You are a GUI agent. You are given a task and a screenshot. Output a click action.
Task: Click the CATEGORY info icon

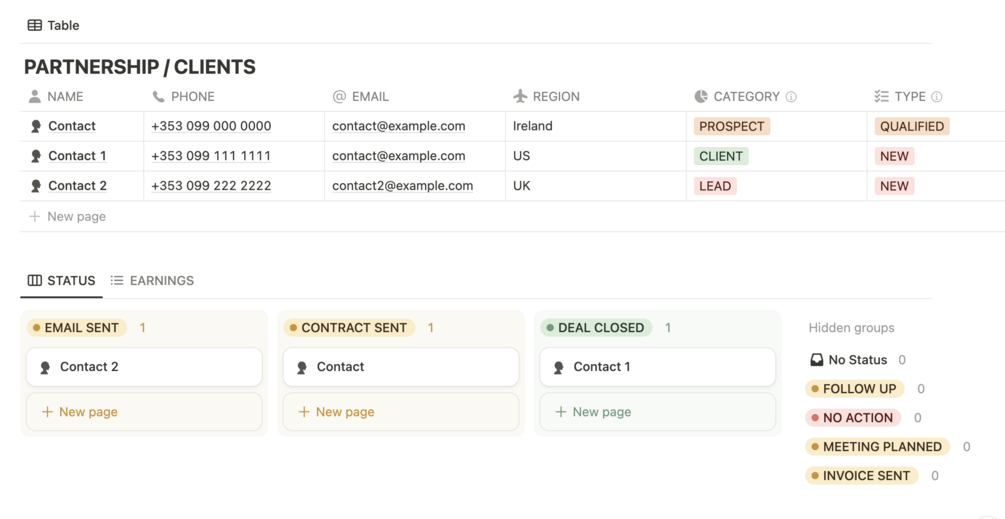pyautogui.click(x=791, y=97)
